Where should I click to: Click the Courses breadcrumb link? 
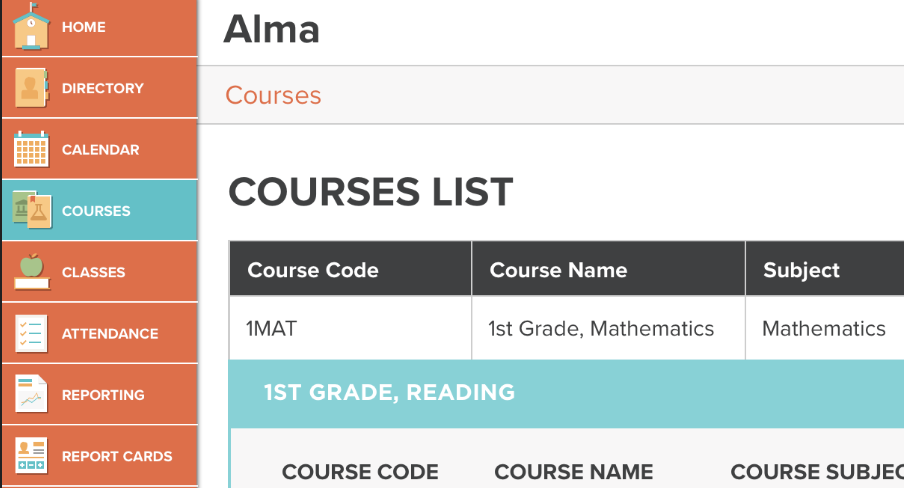pyautogui.click(x=273, y=95)
